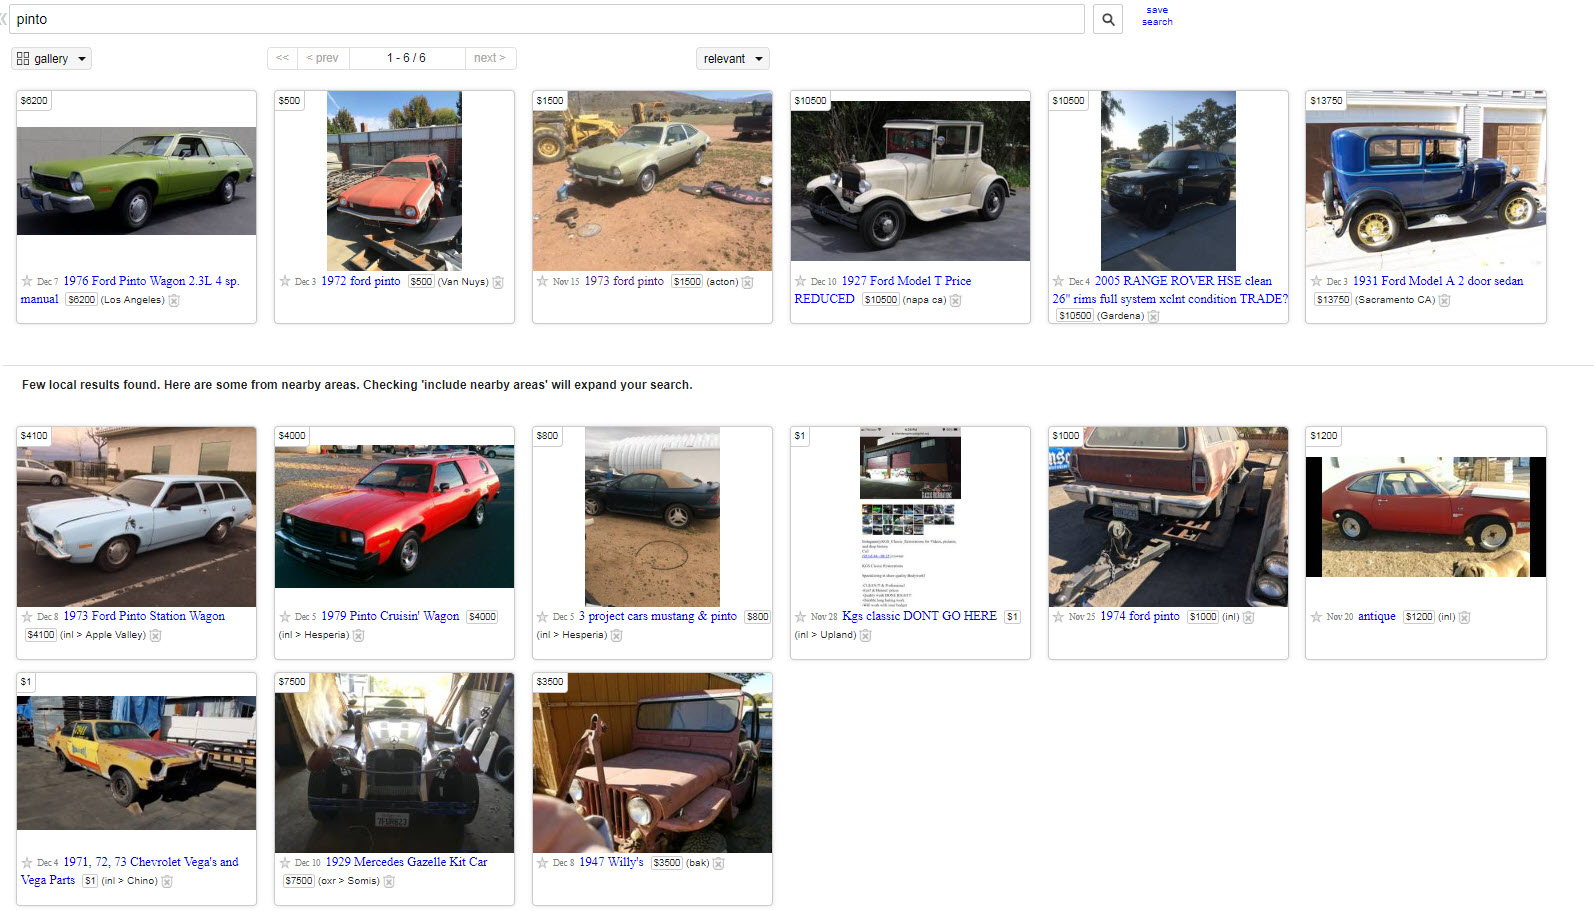This screenshot has width=1594, height=911.
Task: Star the 1973 Ford Pinto Station Wagon listing
Action: point(27,616)
